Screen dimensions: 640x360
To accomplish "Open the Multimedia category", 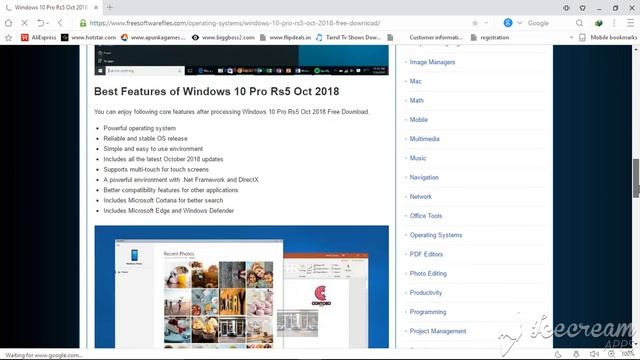I will pos(424,139).
